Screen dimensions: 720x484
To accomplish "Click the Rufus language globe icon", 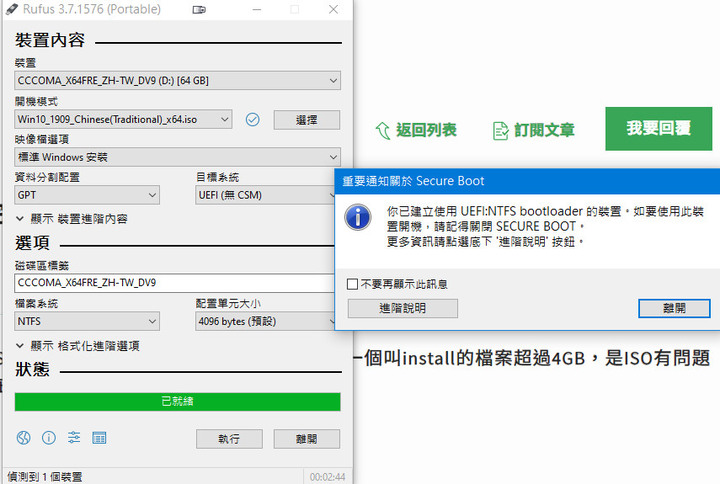I will [23, 438].
